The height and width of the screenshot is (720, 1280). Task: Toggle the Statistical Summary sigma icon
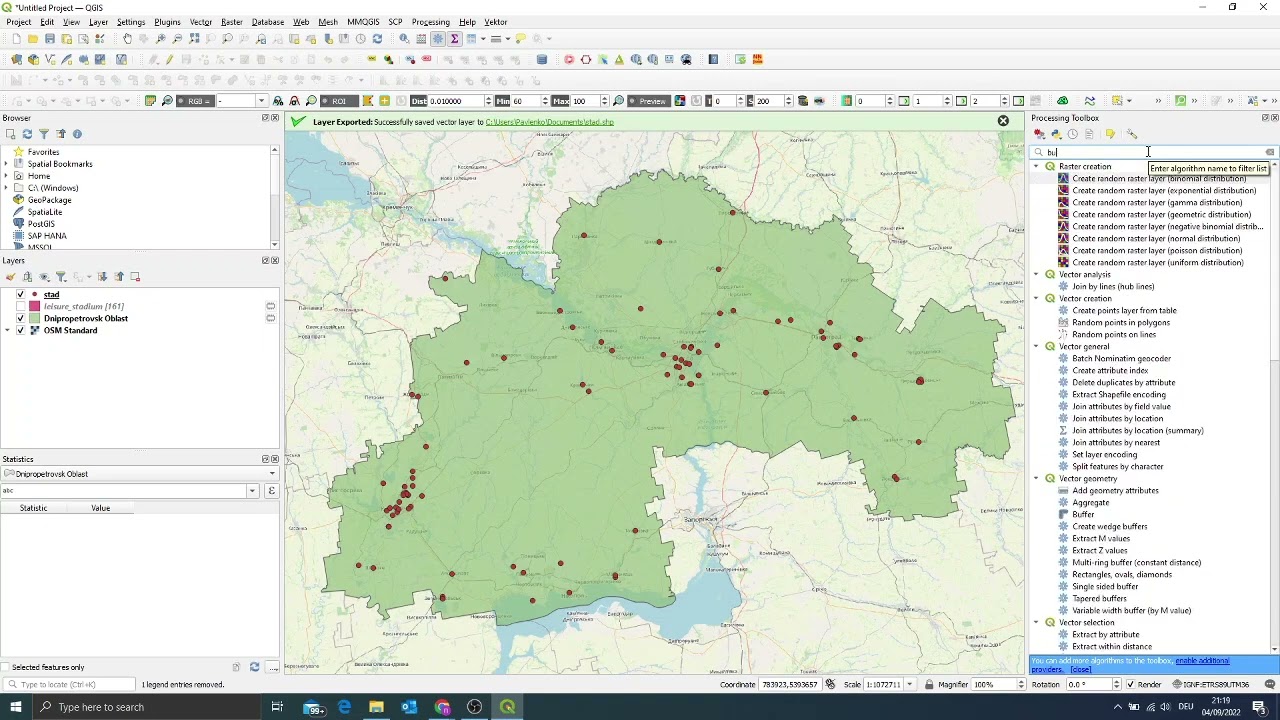tap(455, 39)
